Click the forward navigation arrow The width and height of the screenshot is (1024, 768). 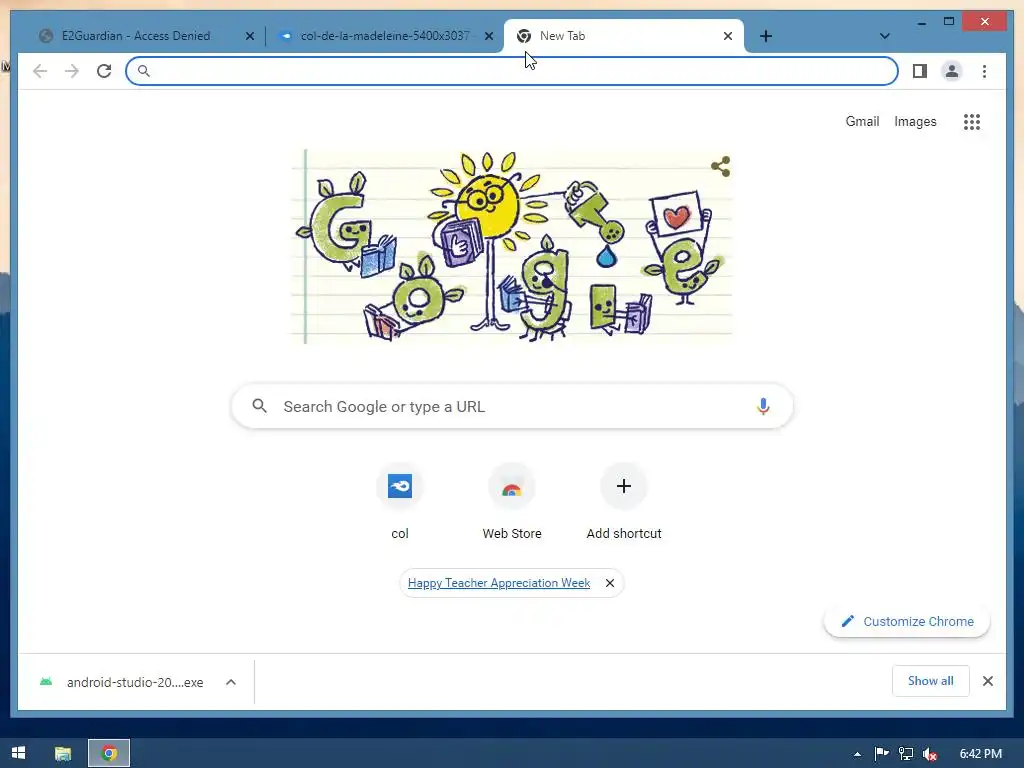(x=72, y=71)
